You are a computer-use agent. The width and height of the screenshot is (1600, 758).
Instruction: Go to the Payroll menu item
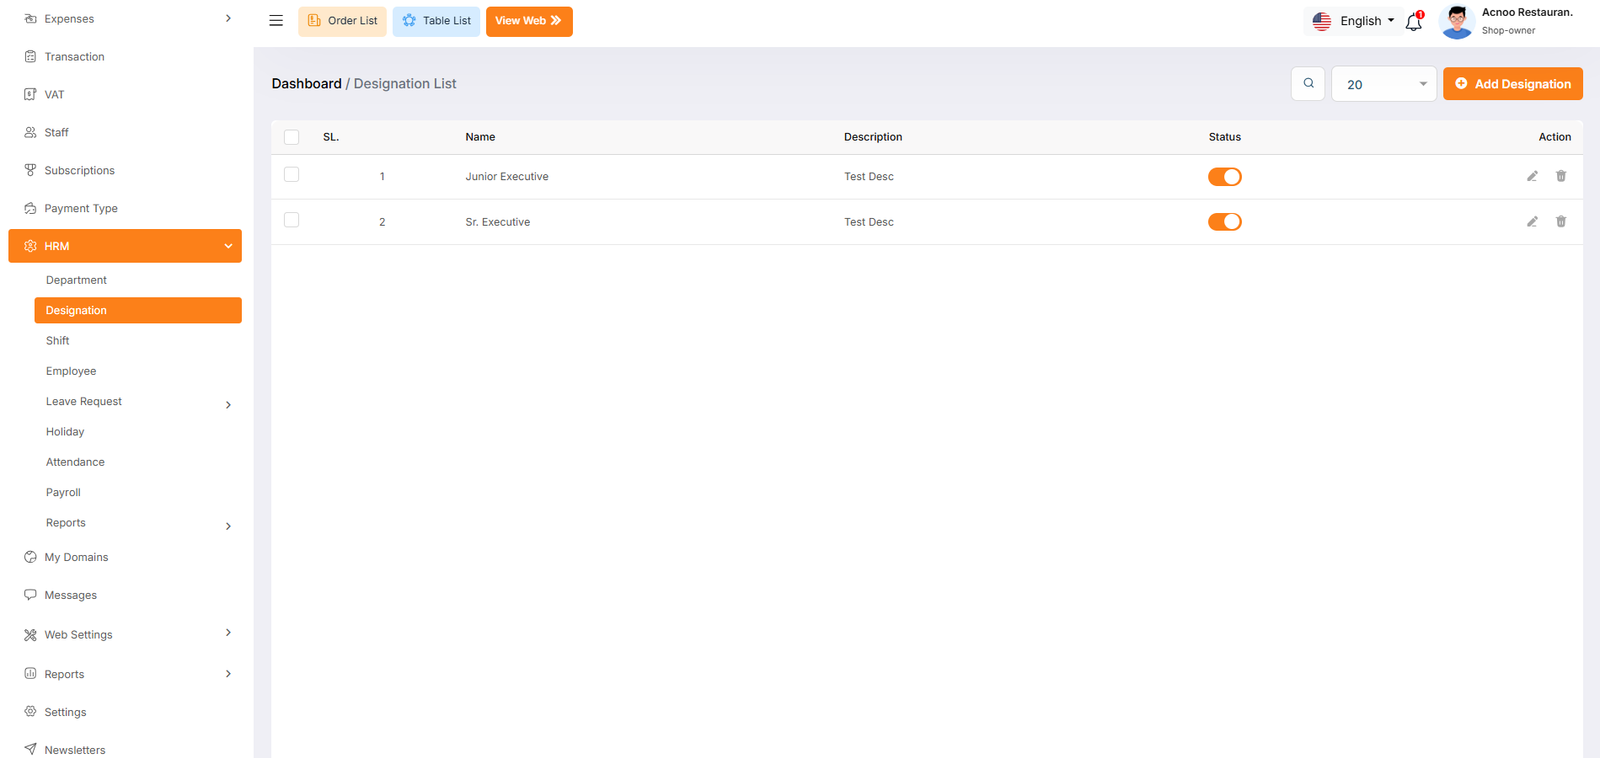[x=63, y=493]
